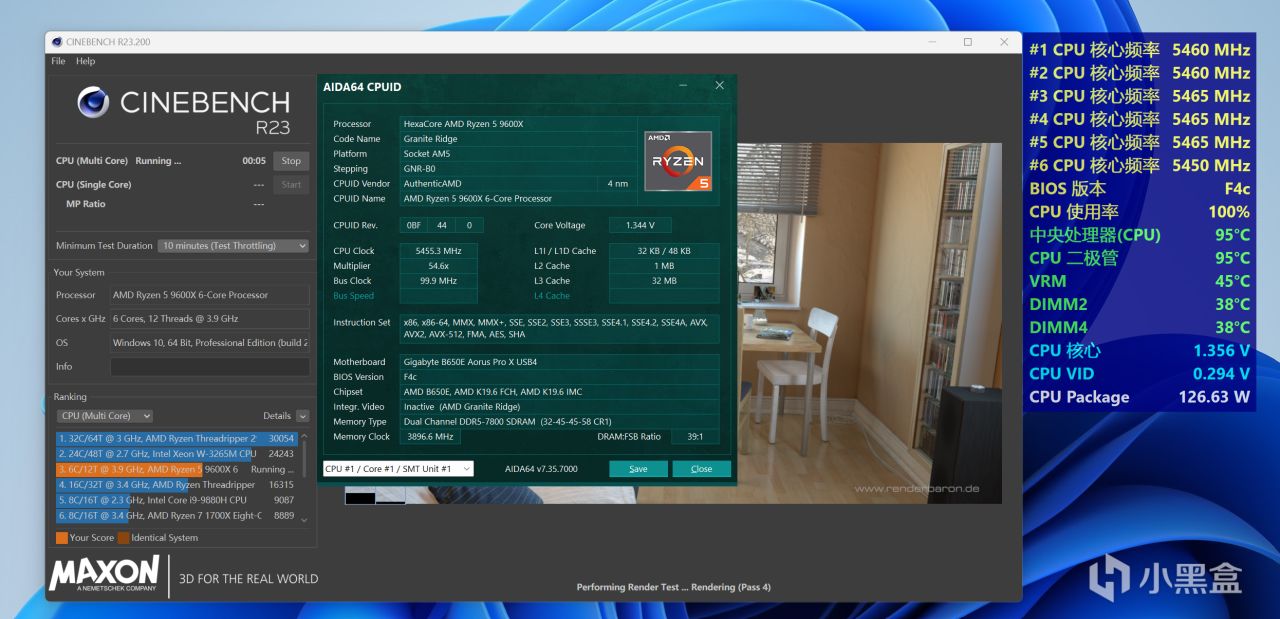1280x619 pixels.
Task: Click the Chipset value AMD B650E
Action: tap(559, 392)
